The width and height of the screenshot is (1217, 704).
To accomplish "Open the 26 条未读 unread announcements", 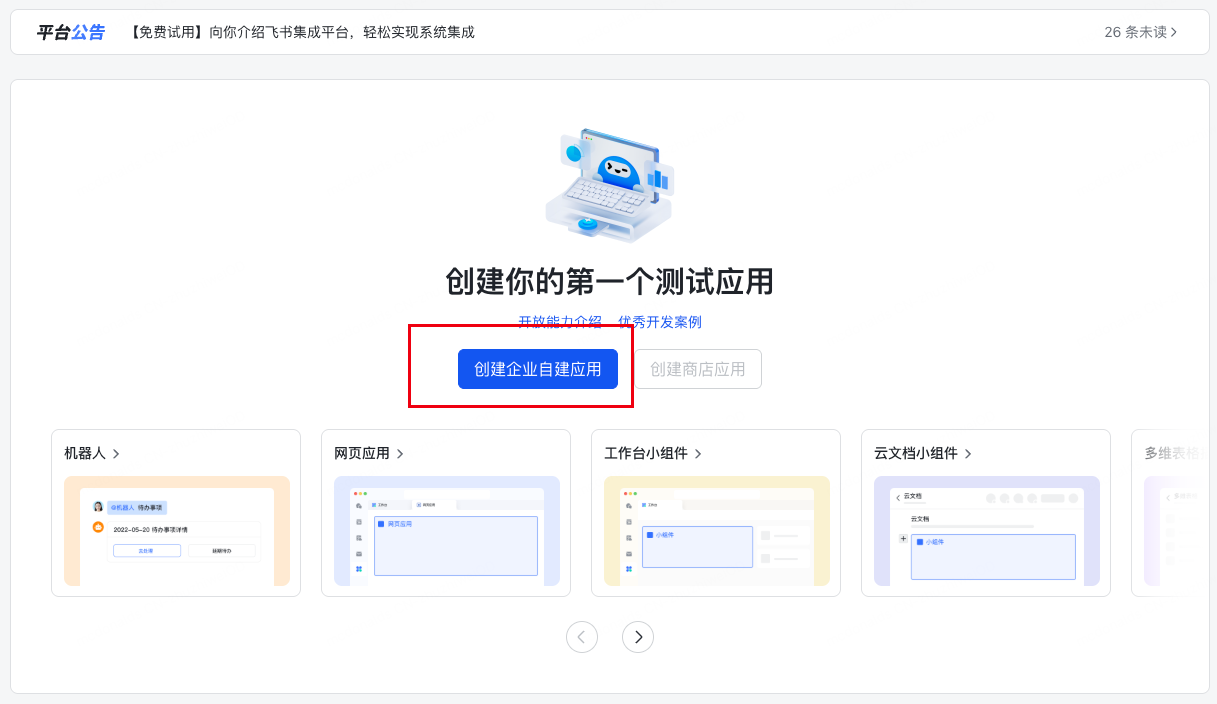I will point(1140,32).
